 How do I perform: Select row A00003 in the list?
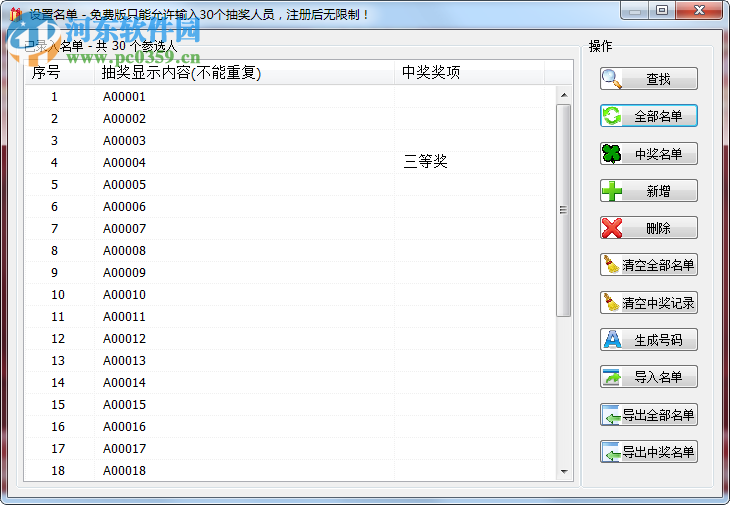tap(284, 141)
